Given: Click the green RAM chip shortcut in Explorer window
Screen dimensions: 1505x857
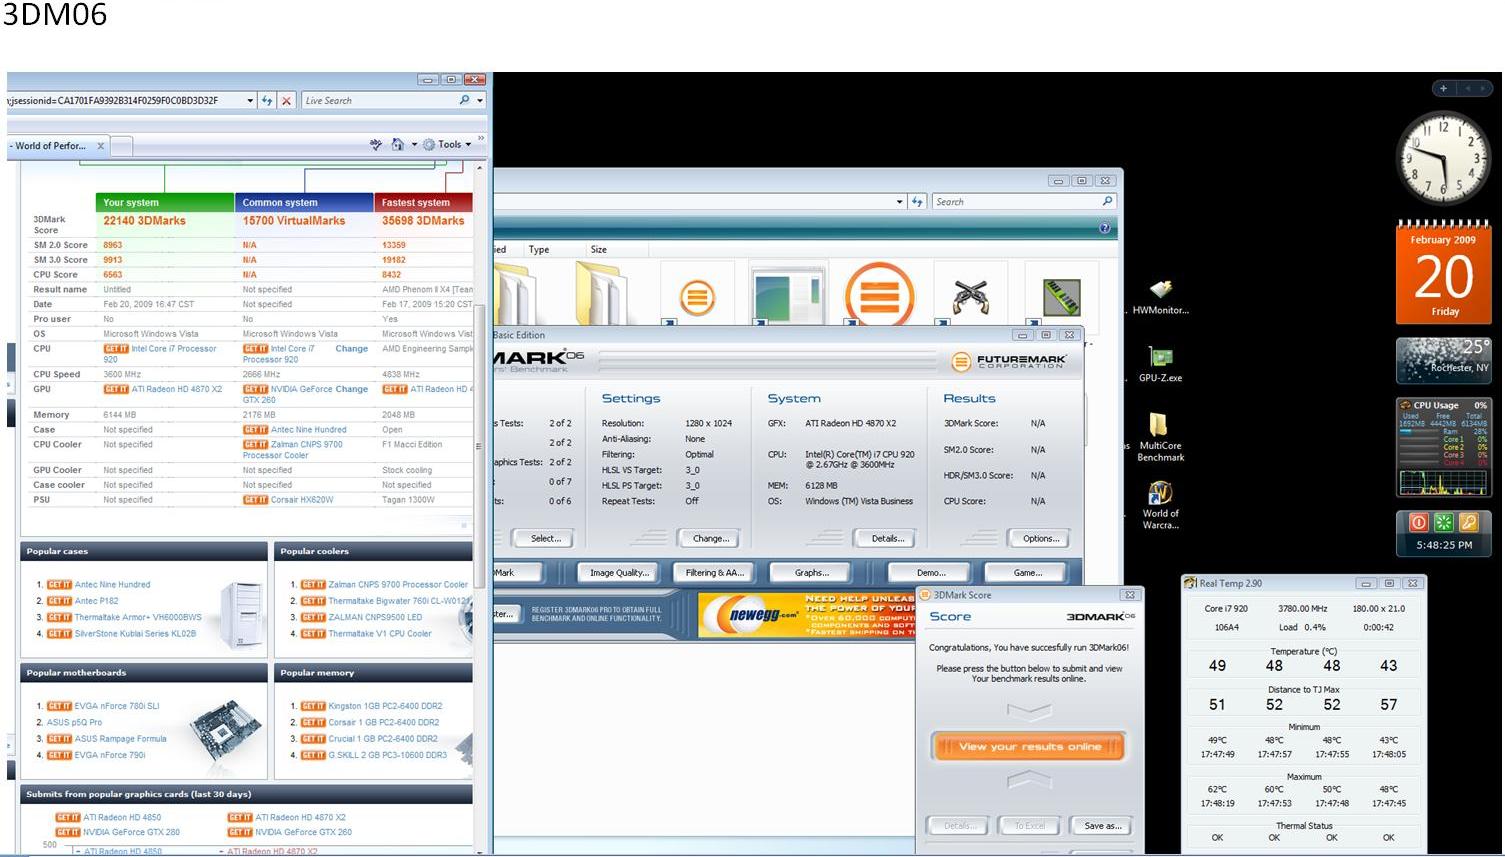Looking at the screenshot, I should 1061,297.
